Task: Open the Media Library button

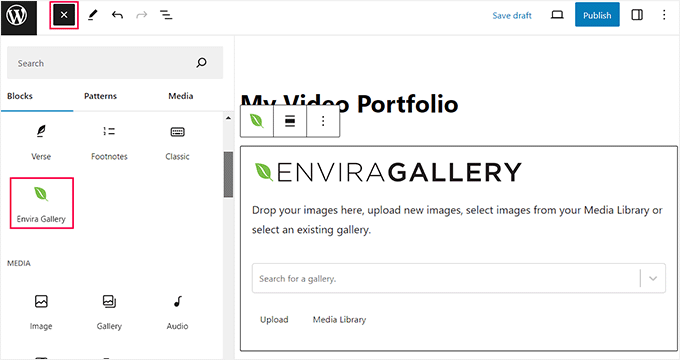Action: click(x=340, y=320)
